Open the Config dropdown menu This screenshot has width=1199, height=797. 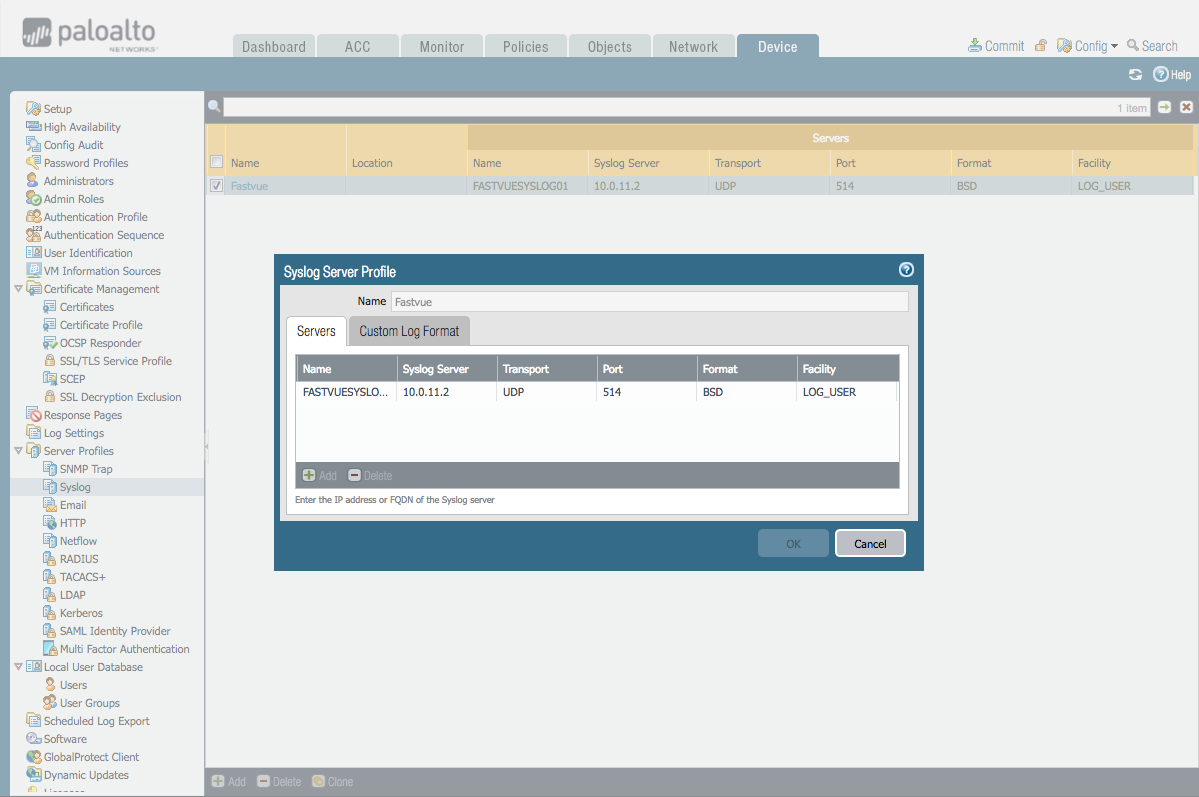(x=1087, y=45)
